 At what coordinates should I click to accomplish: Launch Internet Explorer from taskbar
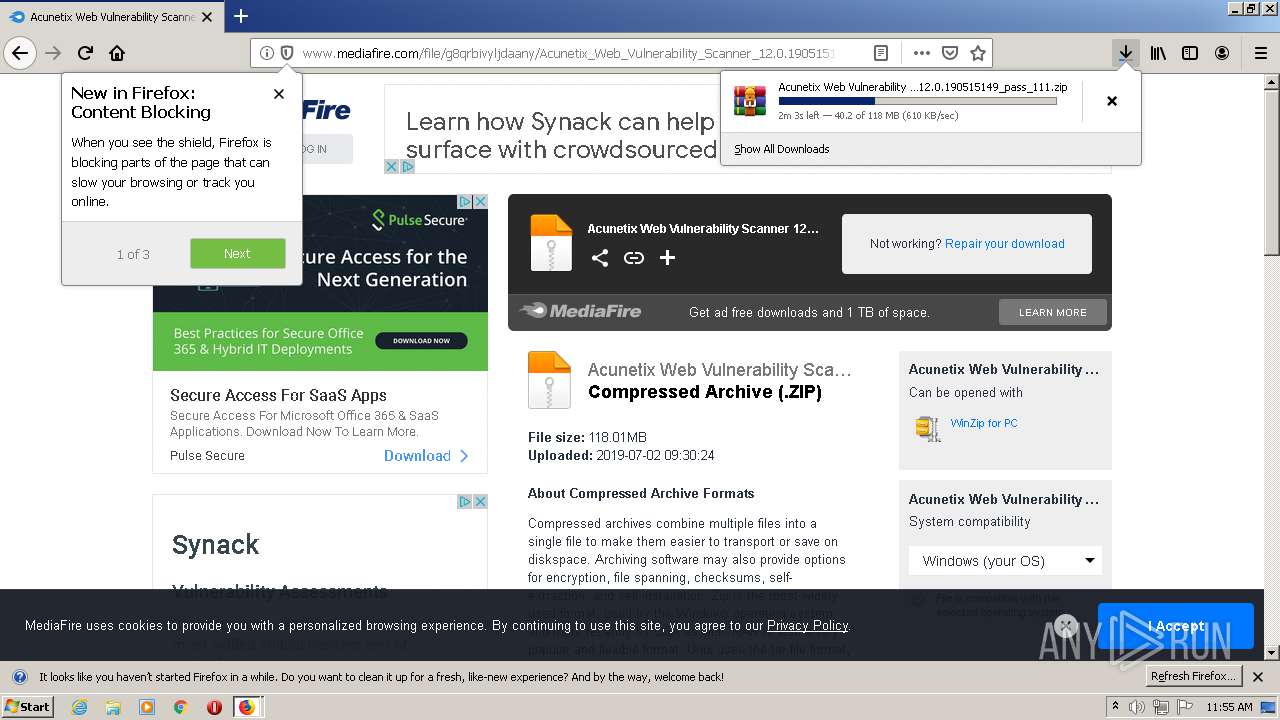tap(79, 707)
